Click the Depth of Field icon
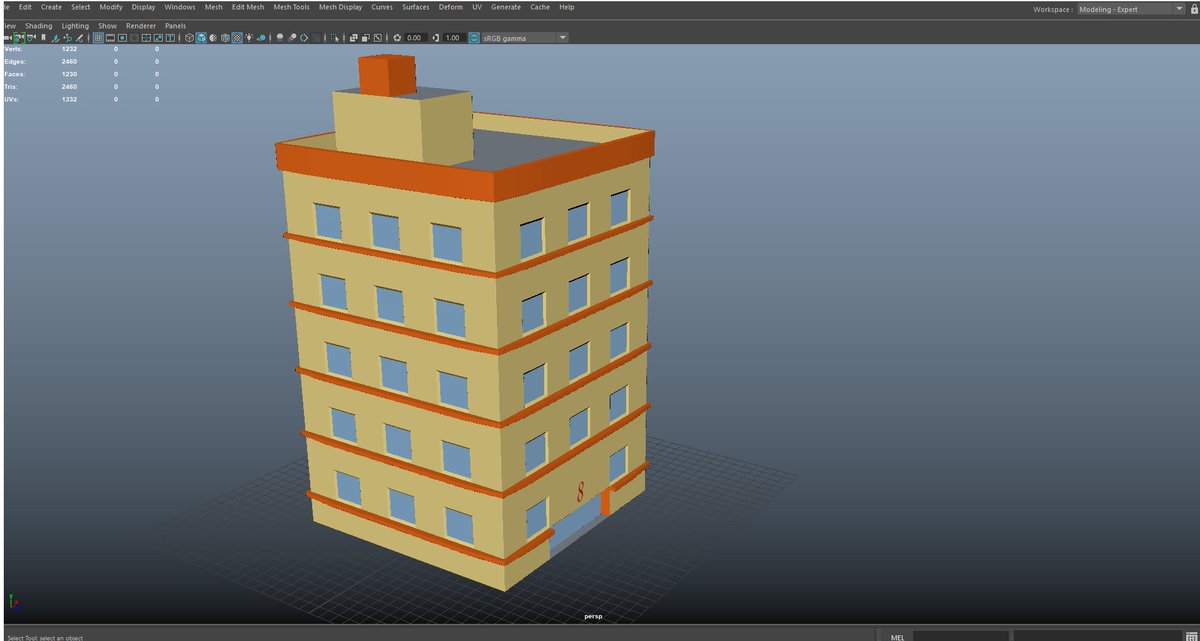 coord(316,38)
